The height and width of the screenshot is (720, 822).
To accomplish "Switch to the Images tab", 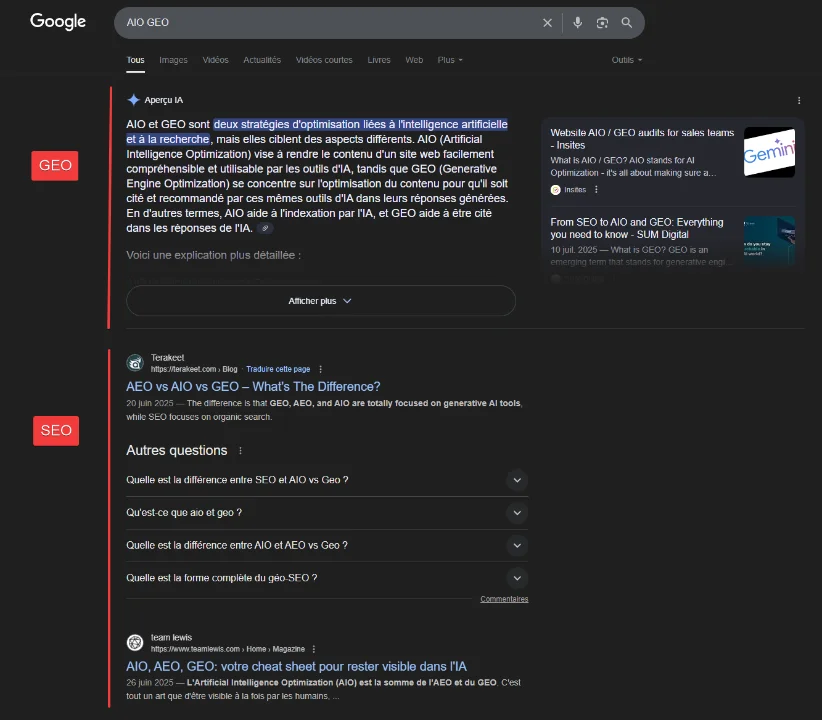I will click(x=173, y=60).
